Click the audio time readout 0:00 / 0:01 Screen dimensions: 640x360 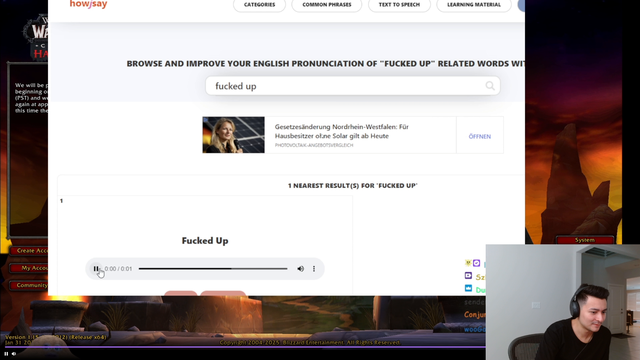(118, 269)
